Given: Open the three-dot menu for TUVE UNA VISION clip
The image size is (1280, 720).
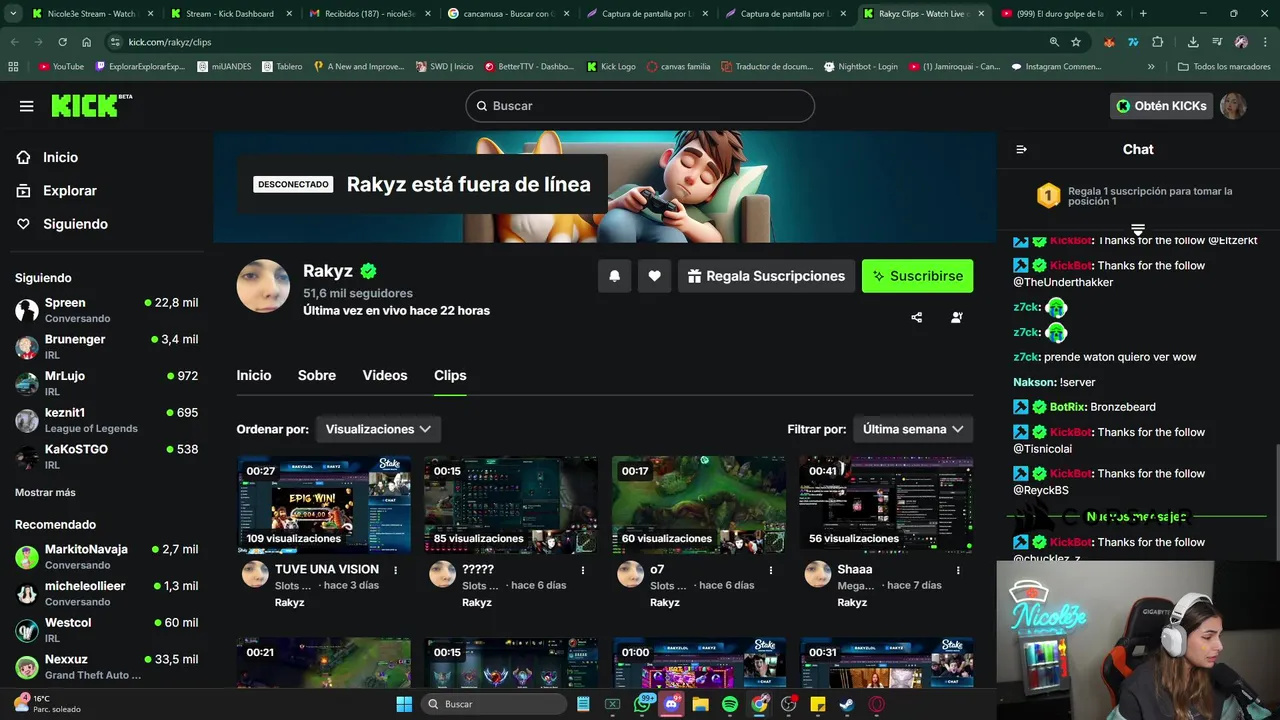Looking at the screenshot, I should coord(396,570).
